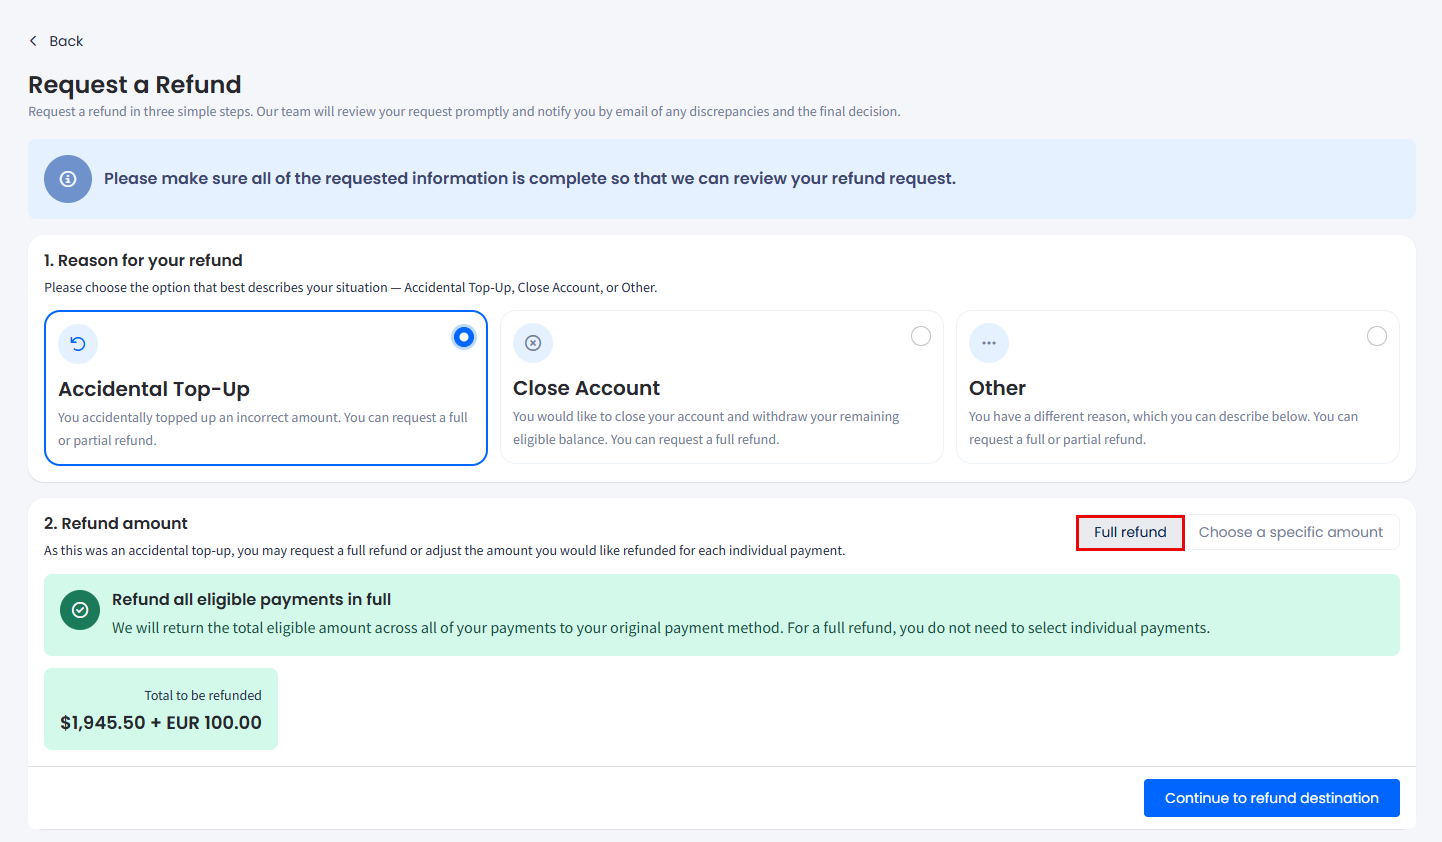
Task: Click the '1. Reason for your refund' heading
Action: (144, 260)
